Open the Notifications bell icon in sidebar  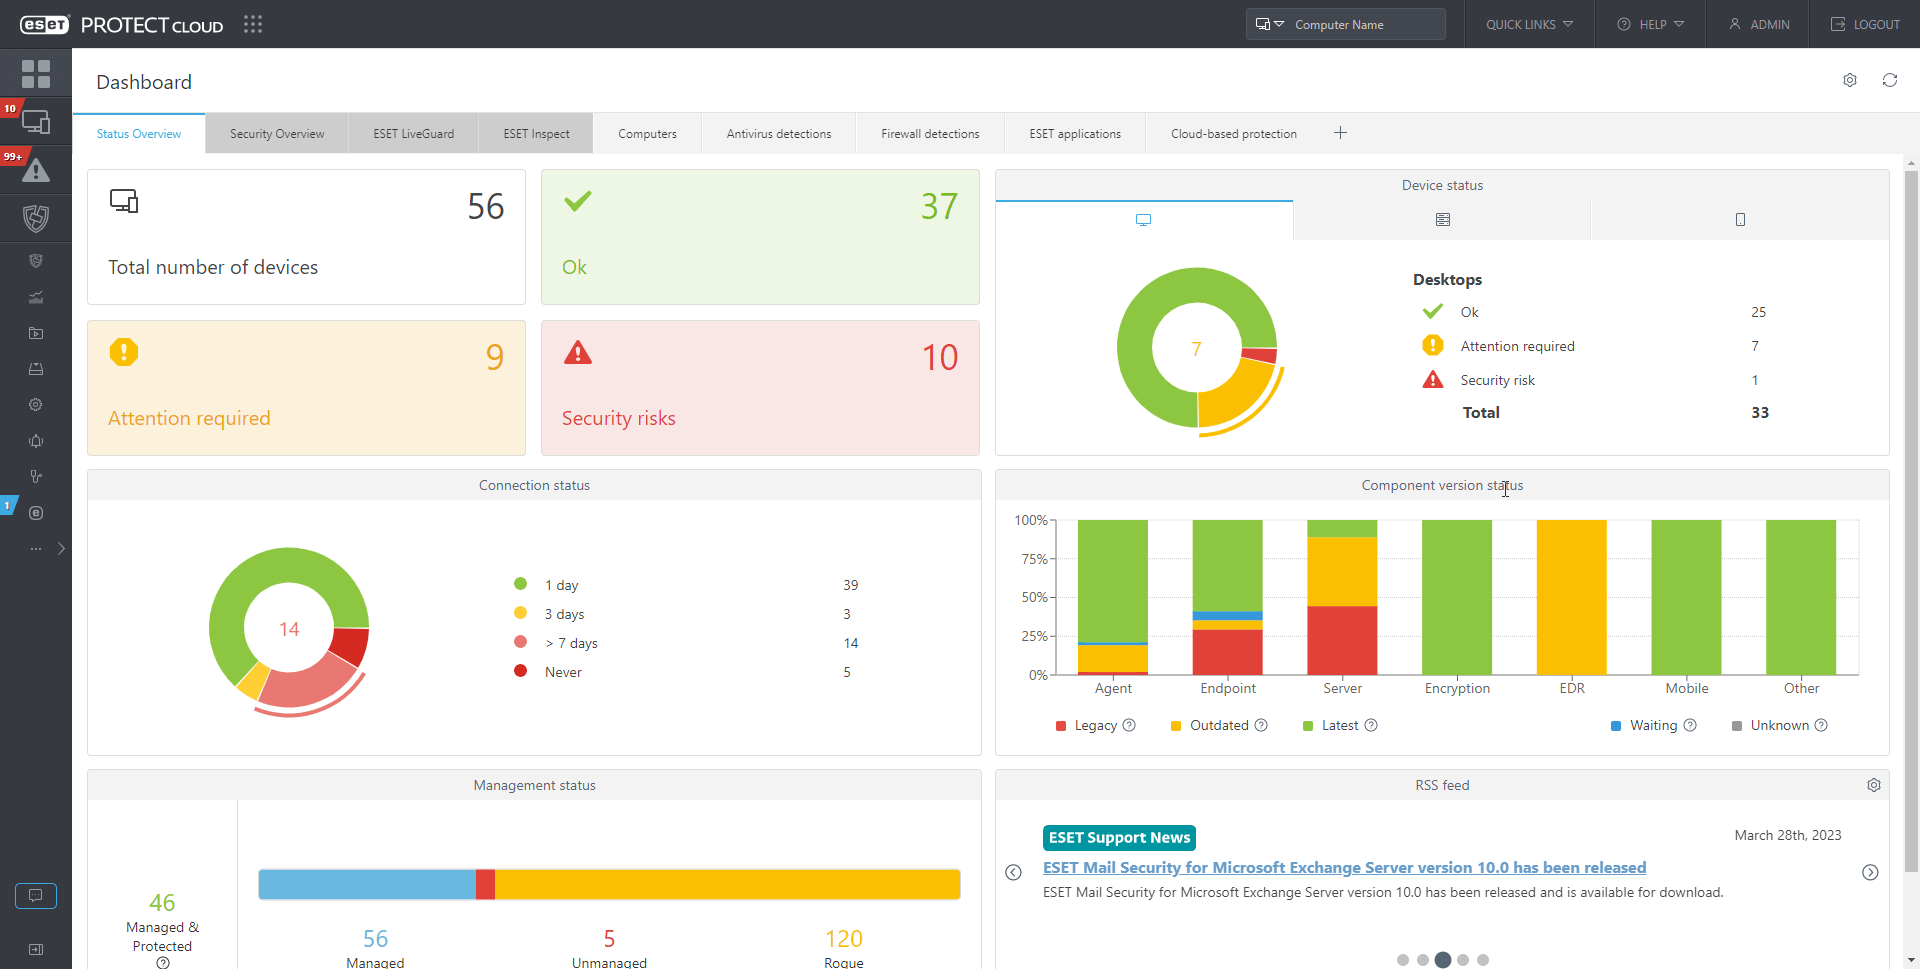36,441
